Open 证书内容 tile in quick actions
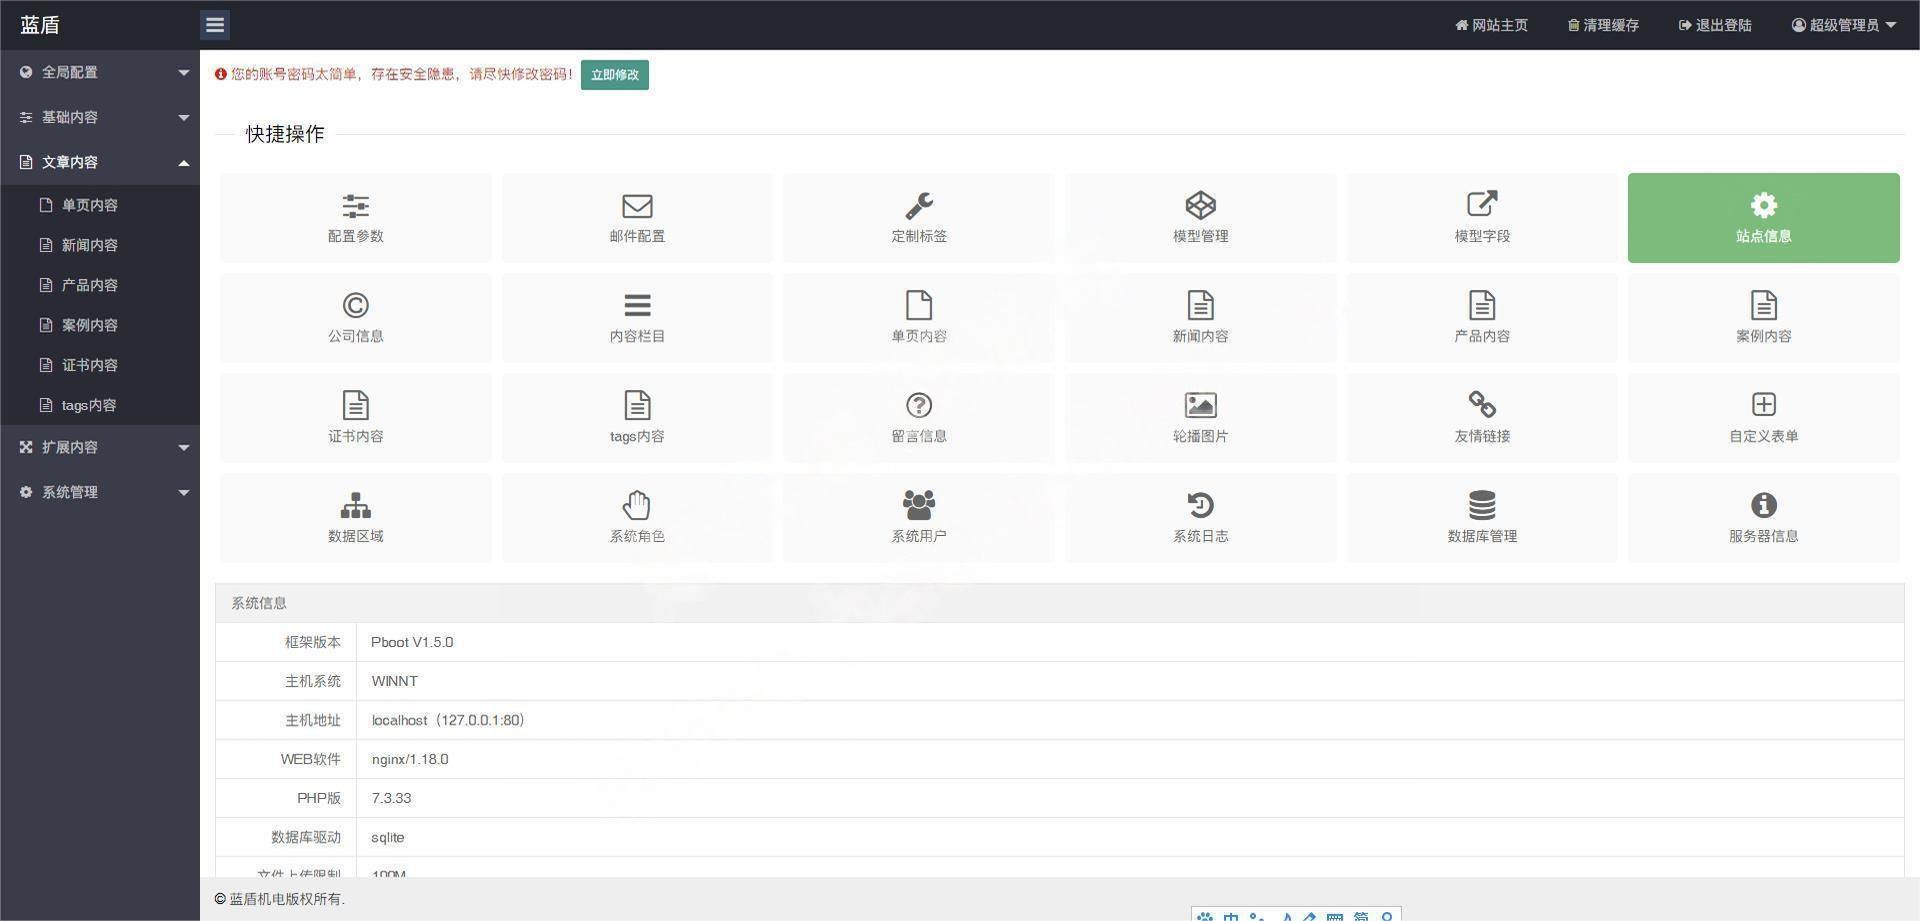Screen dimensions: 1920x921 (x=355, y=418)
